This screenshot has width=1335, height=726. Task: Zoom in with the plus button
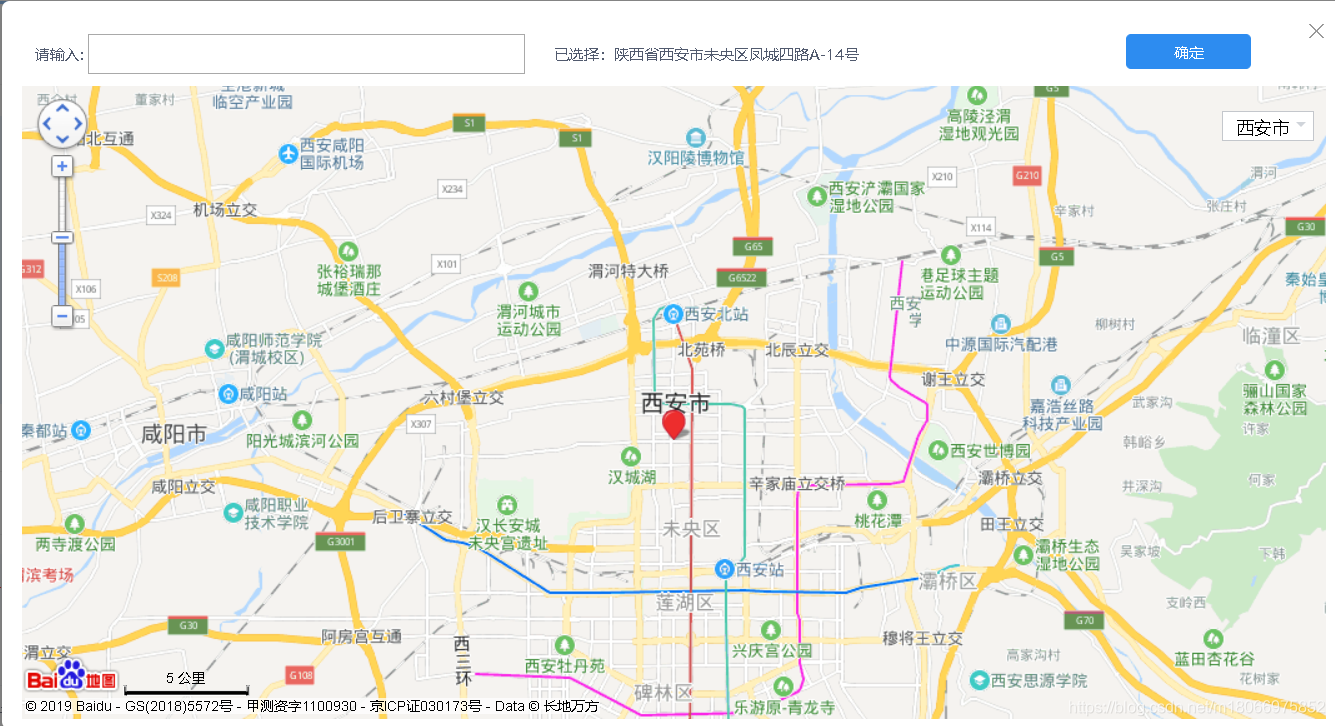pyautogui.click(x=62, y=166)
